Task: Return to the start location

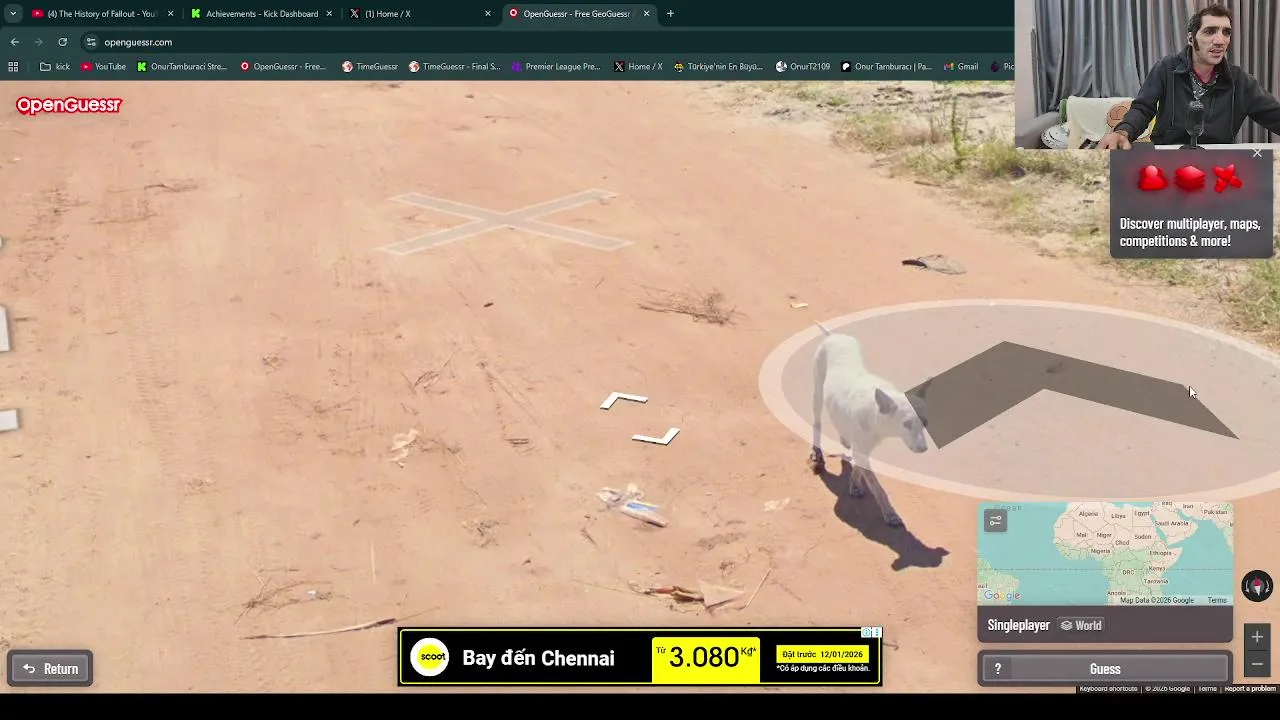Action: coord(51,669)
